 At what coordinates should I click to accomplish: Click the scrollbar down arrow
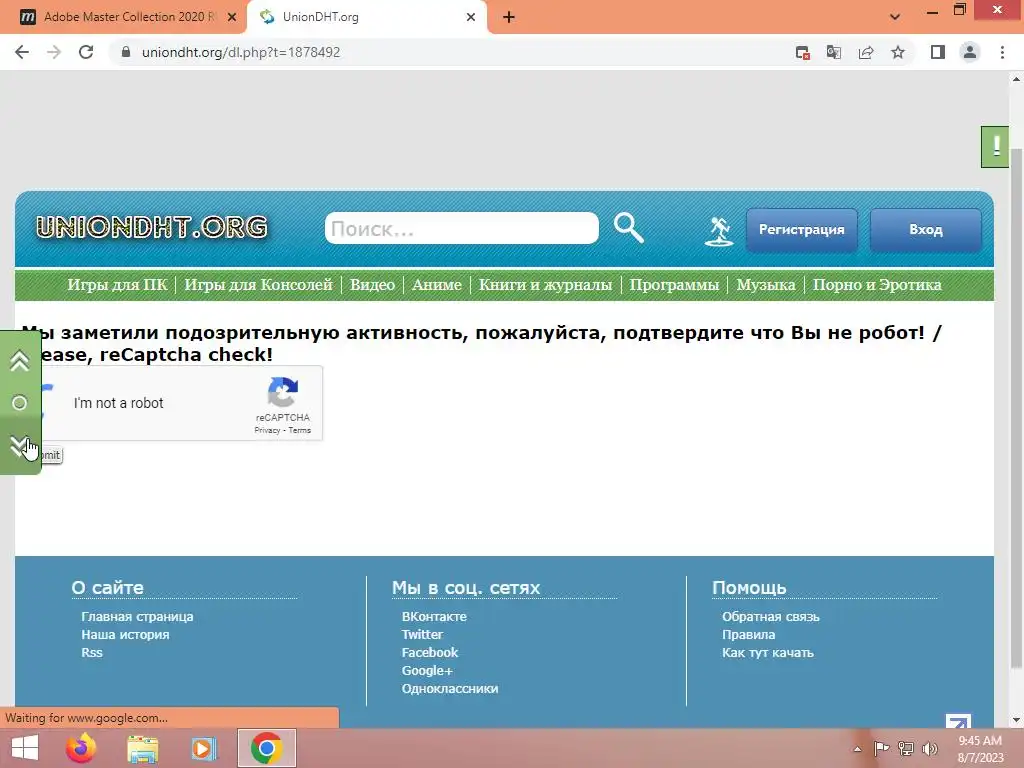[1016, 720]
